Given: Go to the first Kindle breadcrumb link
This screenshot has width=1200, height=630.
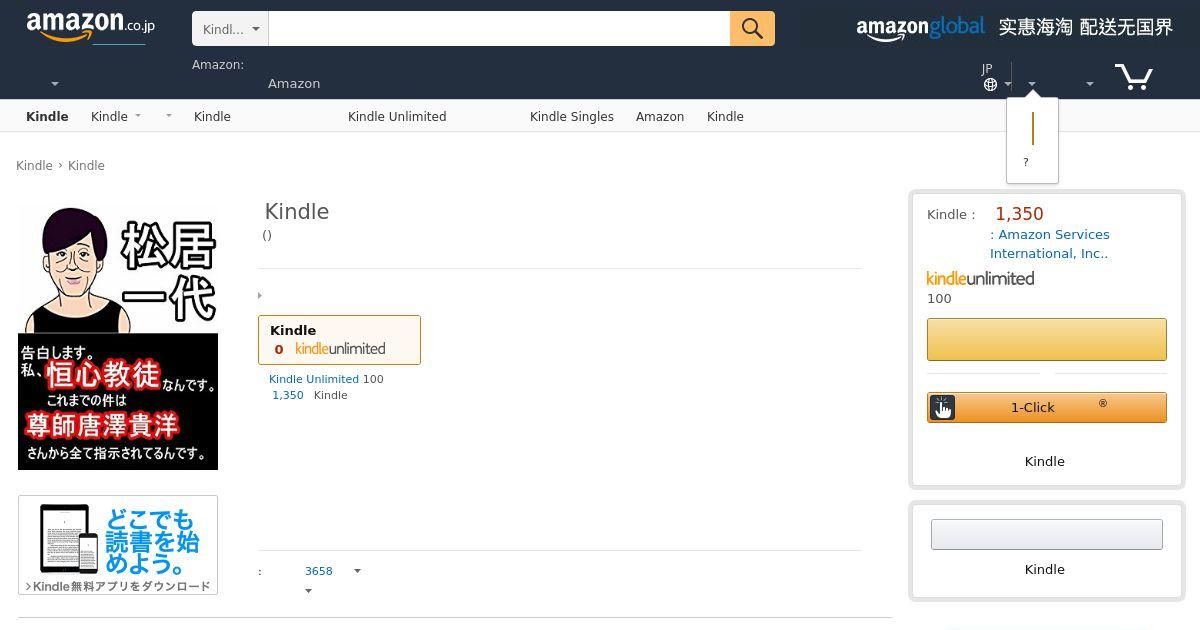Looking at the screenshot, I should [x=34, y=166].
